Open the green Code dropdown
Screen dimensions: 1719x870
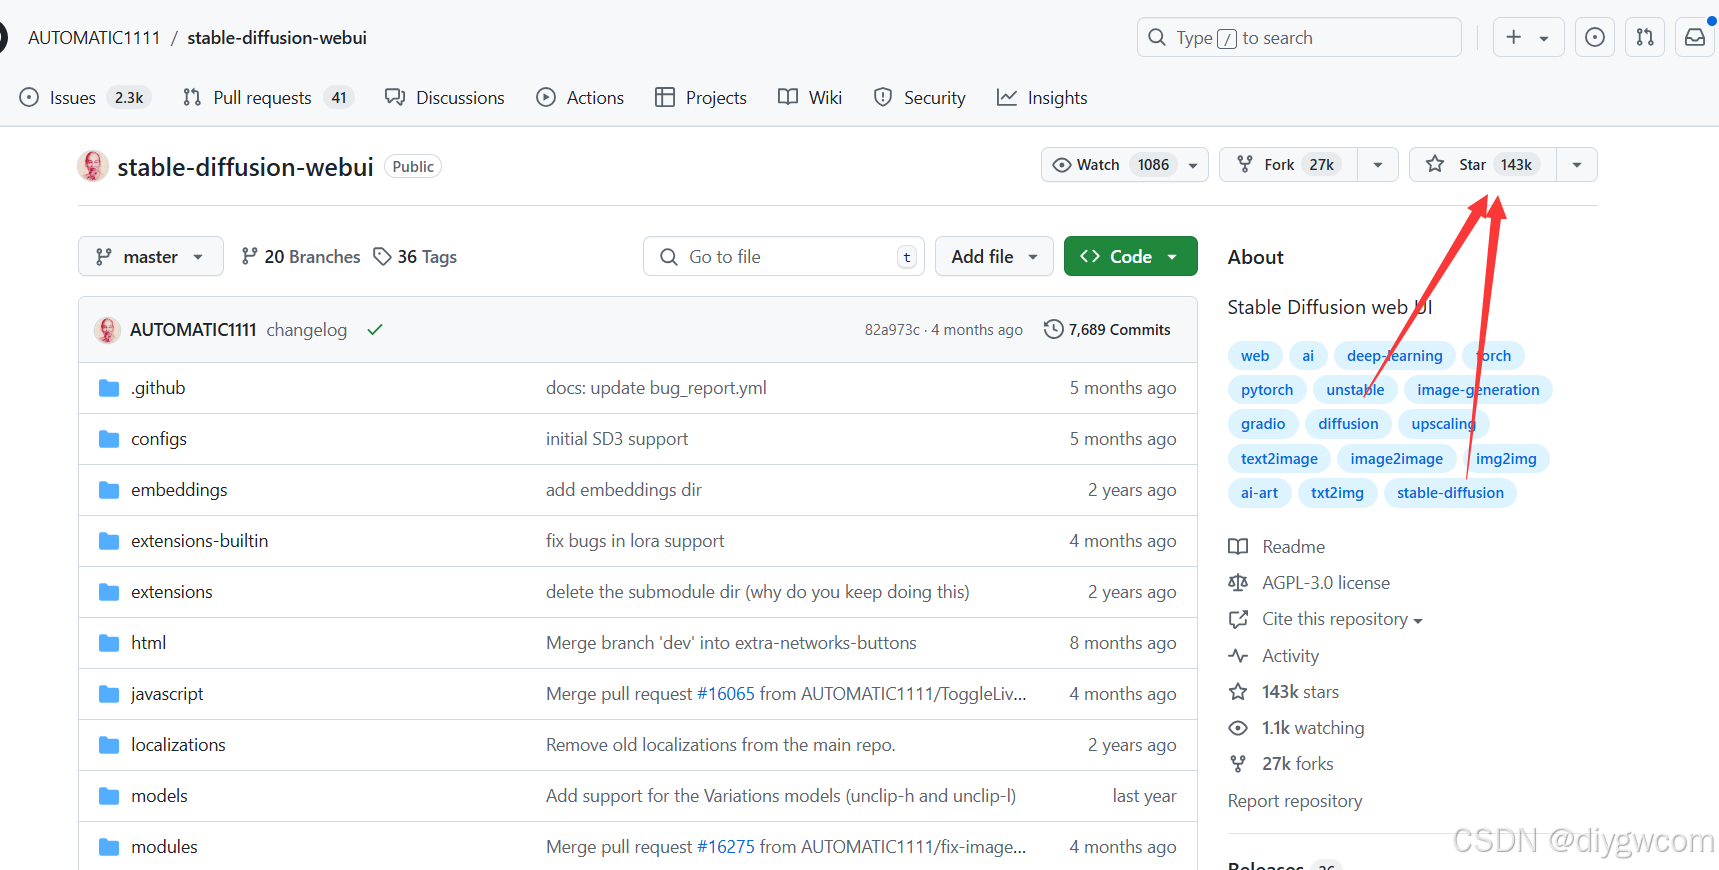pyautogui.click(x=1131, y=257)
